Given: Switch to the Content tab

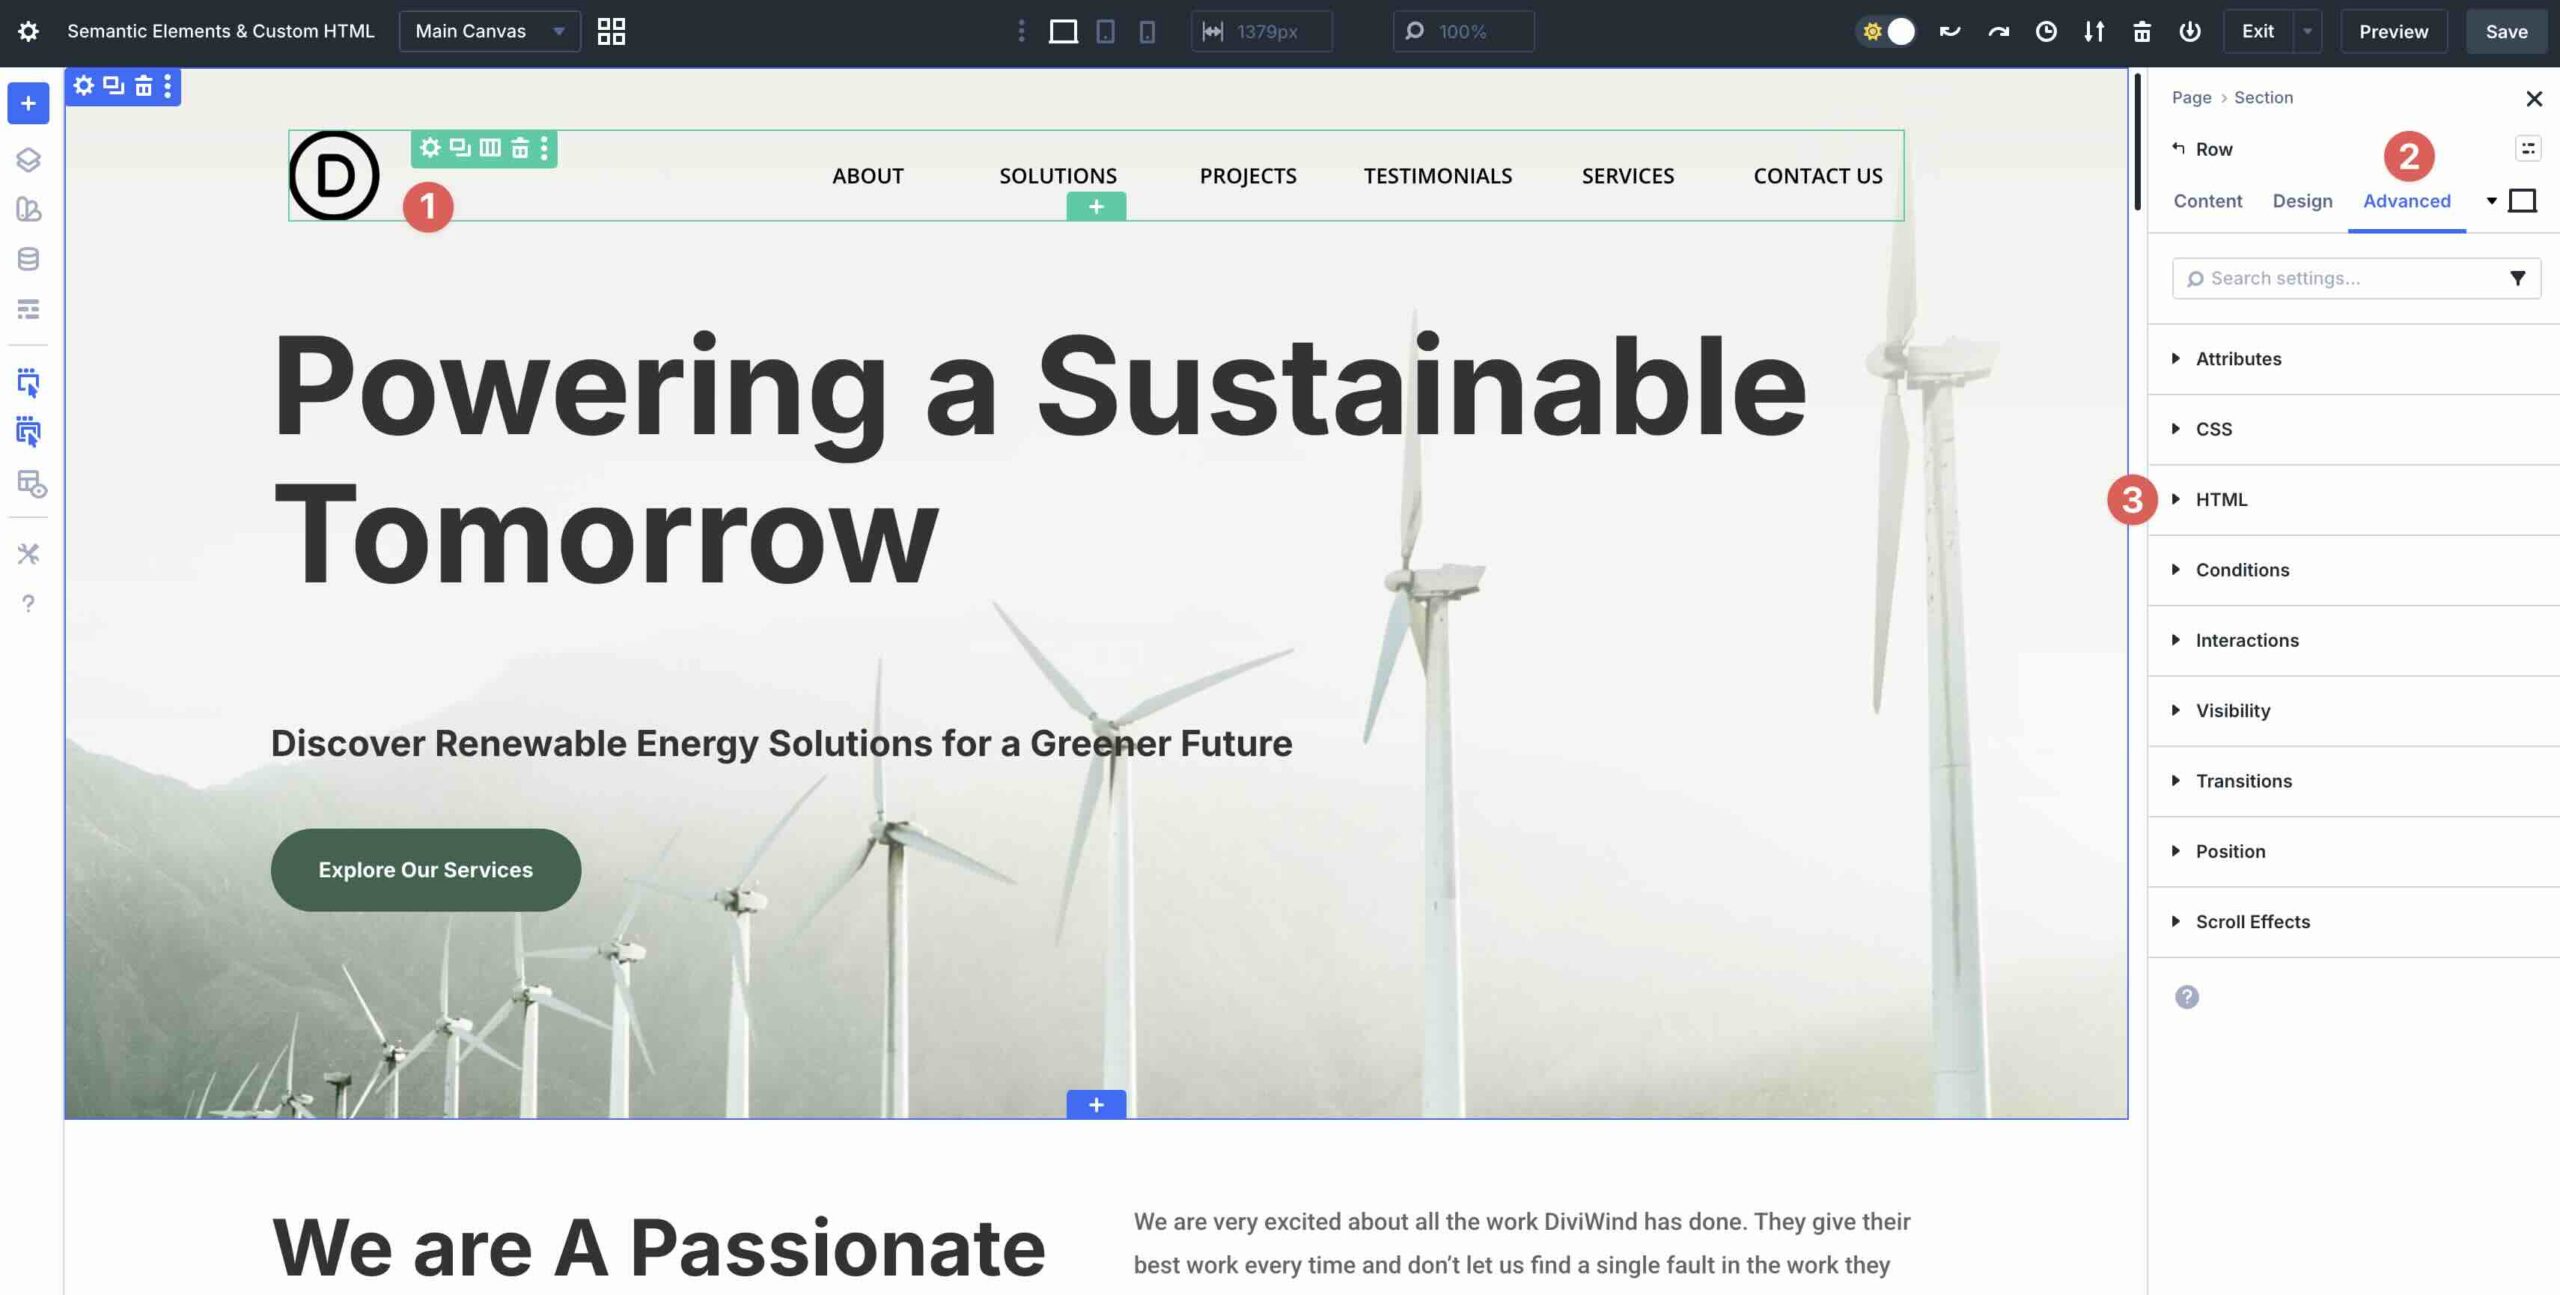Looking at the screenshot, I should point(2207,201).
